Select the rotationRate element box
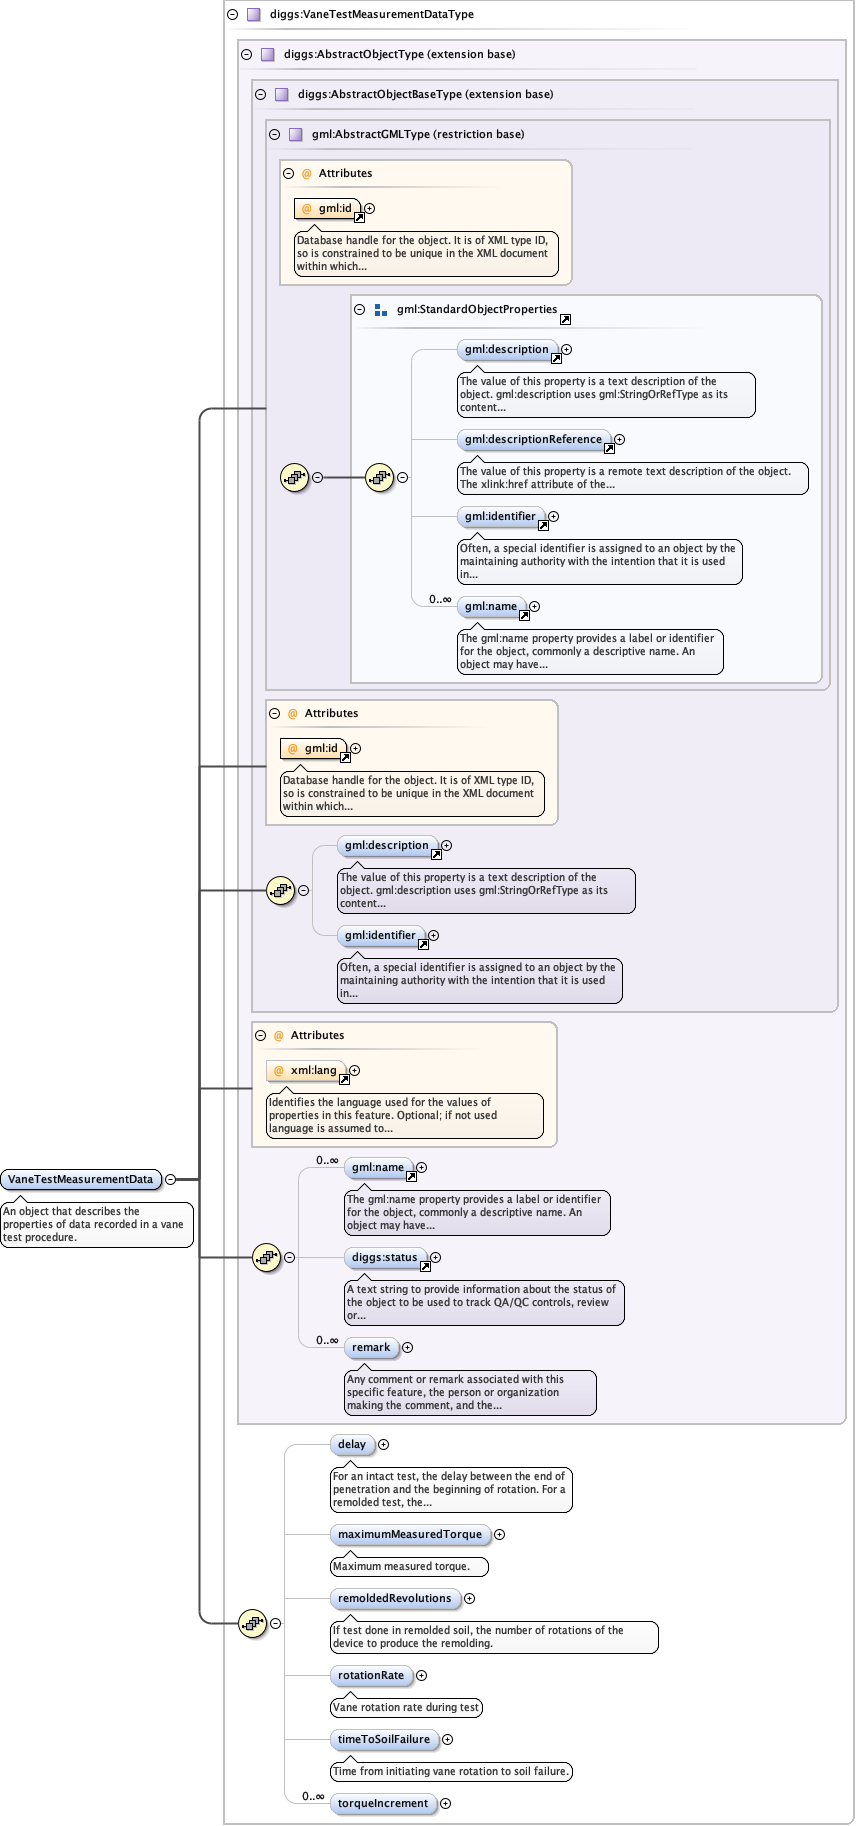The width and height of the screenshot is (856, 1826). [371, 1676]
